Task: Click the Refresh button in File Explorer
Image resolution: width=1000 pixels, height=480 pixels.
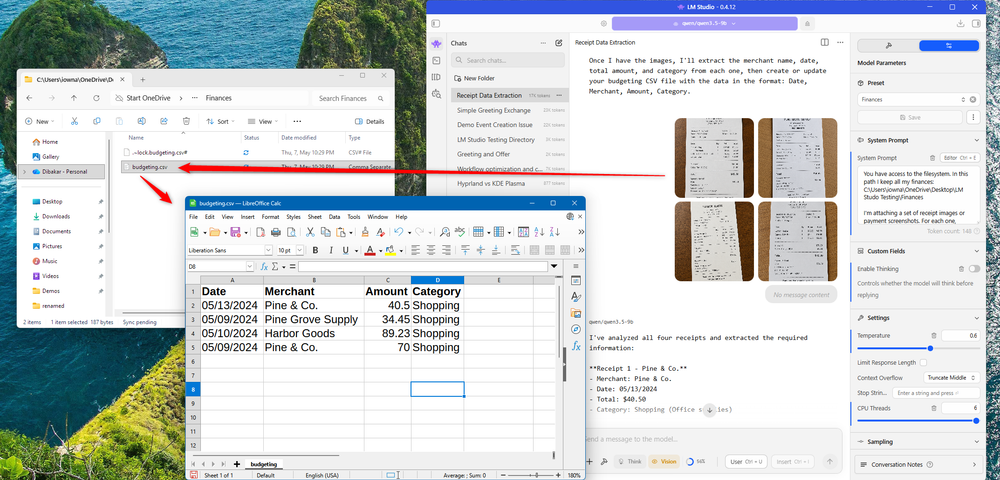Action: tap(96, 98)
